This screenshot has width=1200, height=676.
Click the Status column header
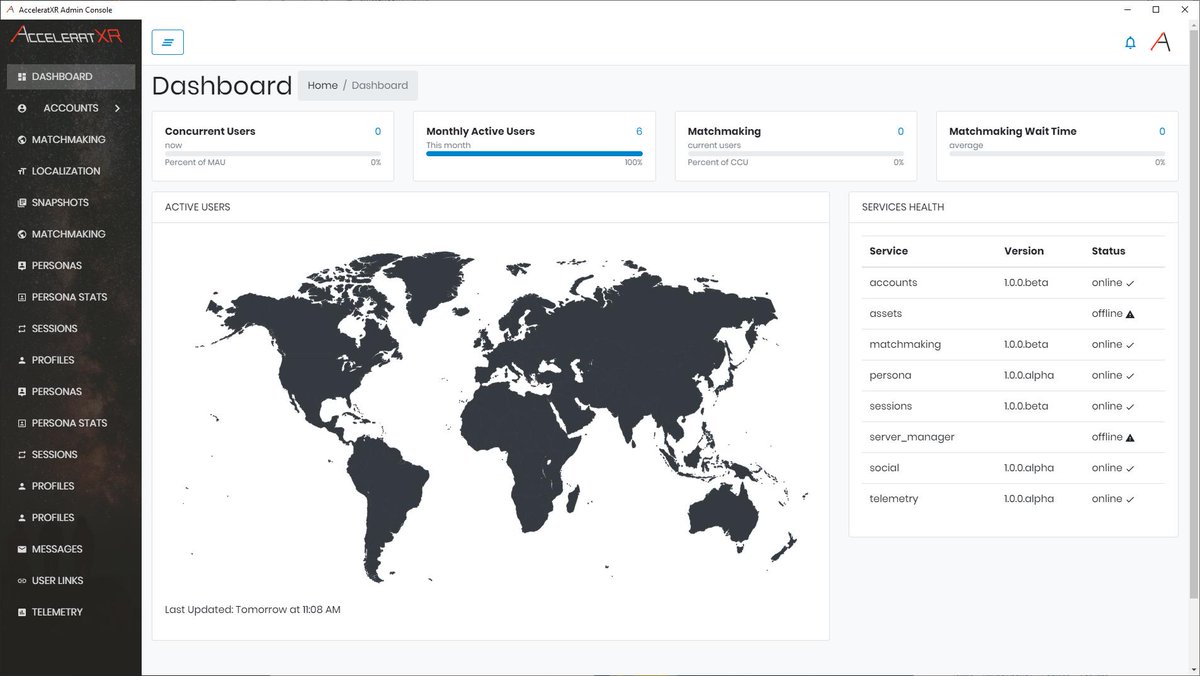(x=1108, y=251)
